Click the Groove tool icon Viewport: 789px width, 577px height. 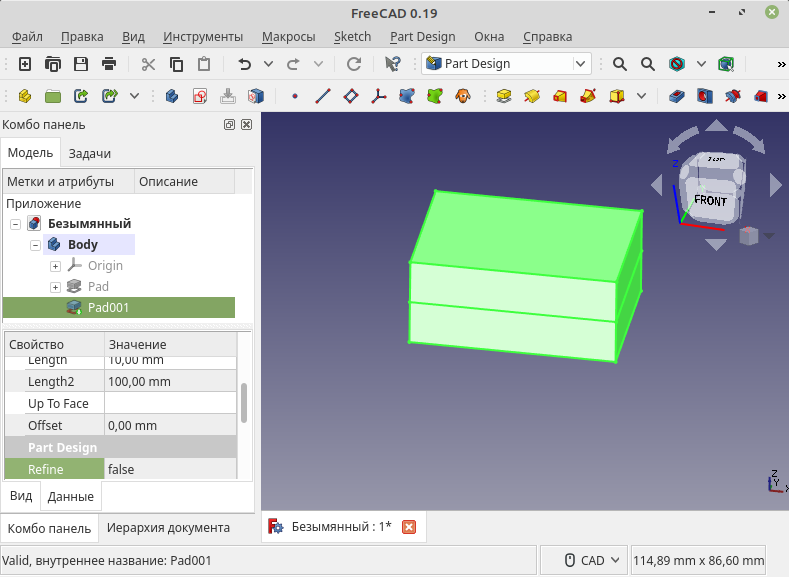pyautogui.click(x=733, y=96)
